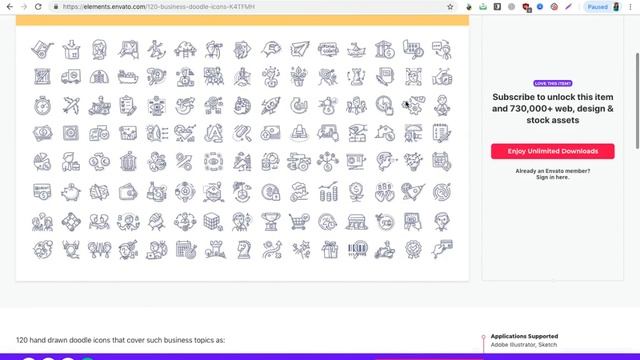Viewport: 640px width, 360px height.
Task: Reload the page with the refresh icon
Action: [38, 7]
